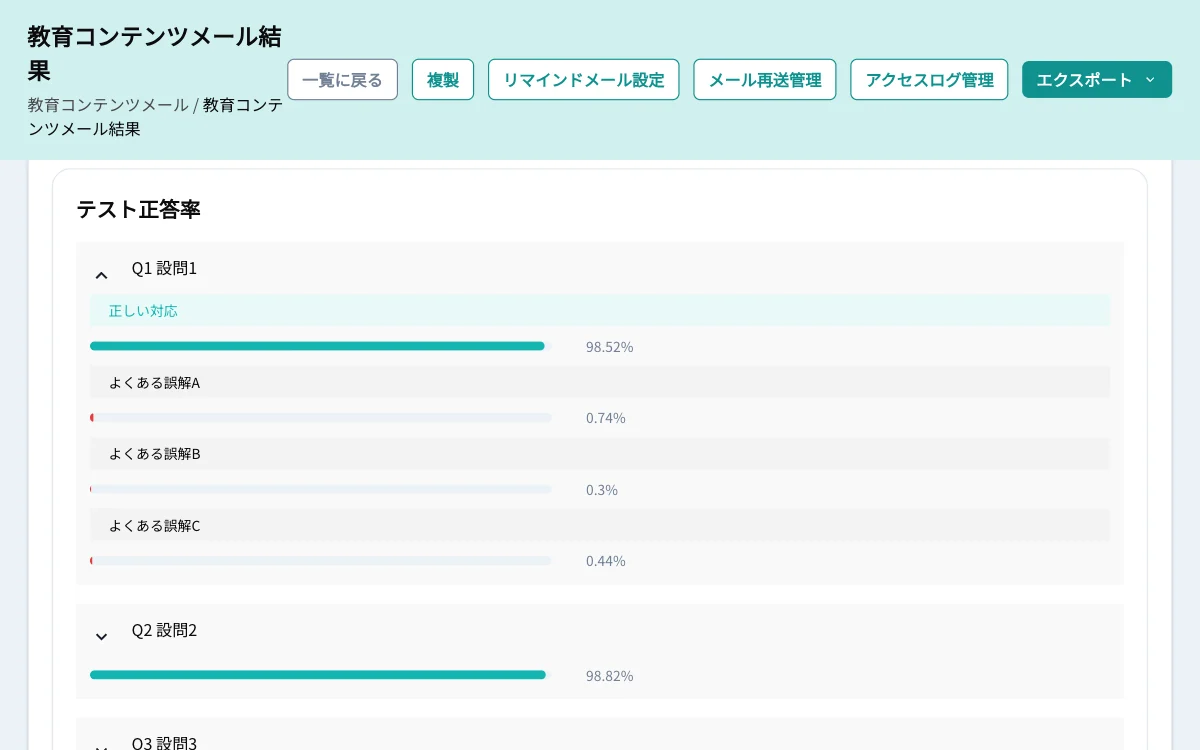Screen dimensions: 1200x750
Task: Click the 0.74% progress bar
Action: (x=320, y=418)
